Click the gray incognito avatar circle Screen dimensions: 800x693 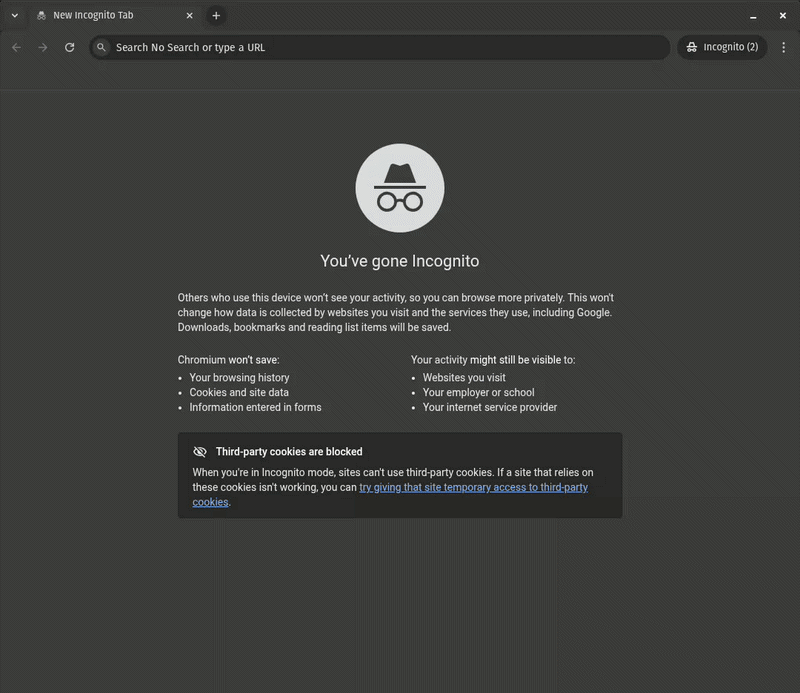pos(399,187)
